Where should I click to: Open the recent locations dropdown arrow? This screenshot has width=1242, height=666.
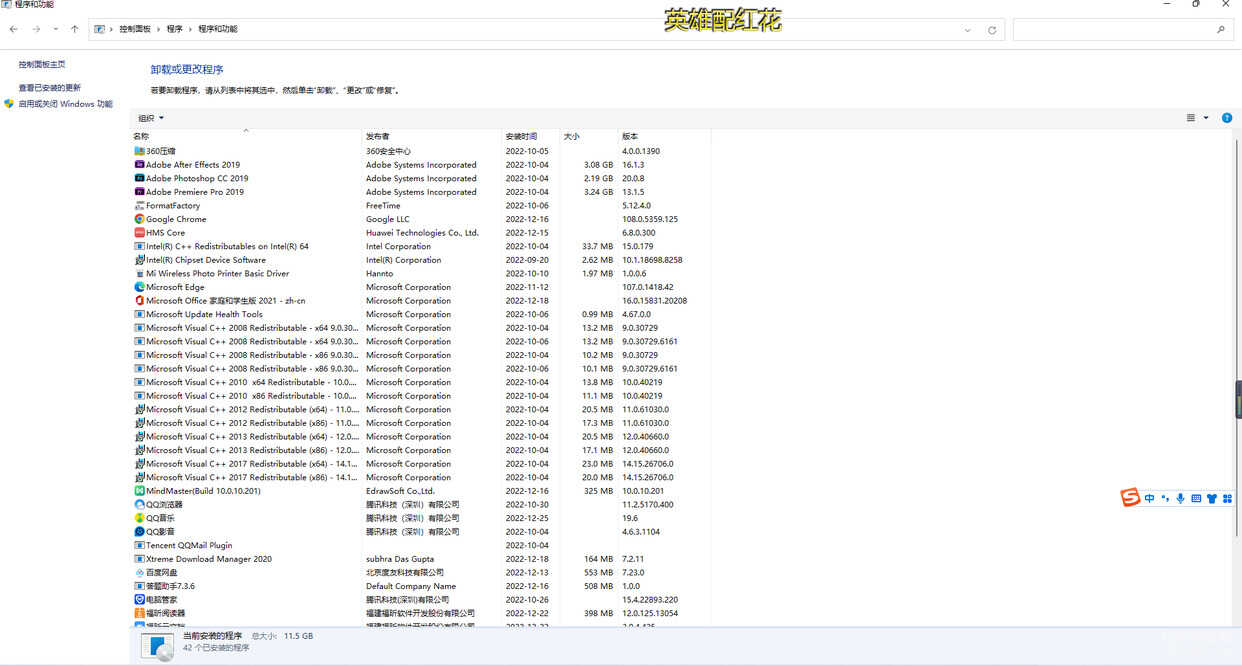click(x=55, y=29)
